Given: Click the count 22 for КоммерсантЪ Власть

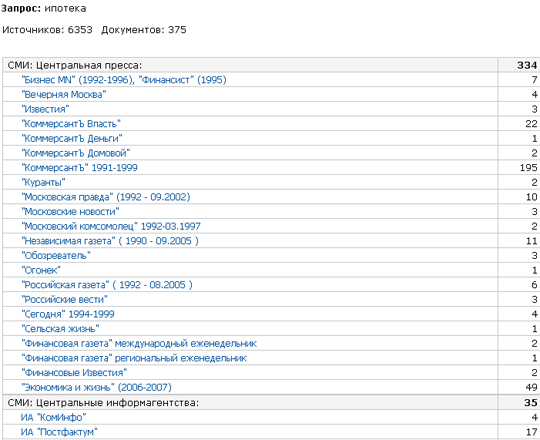Looking at the screenshot, I should pyautogui.click(x=531, y=124).
